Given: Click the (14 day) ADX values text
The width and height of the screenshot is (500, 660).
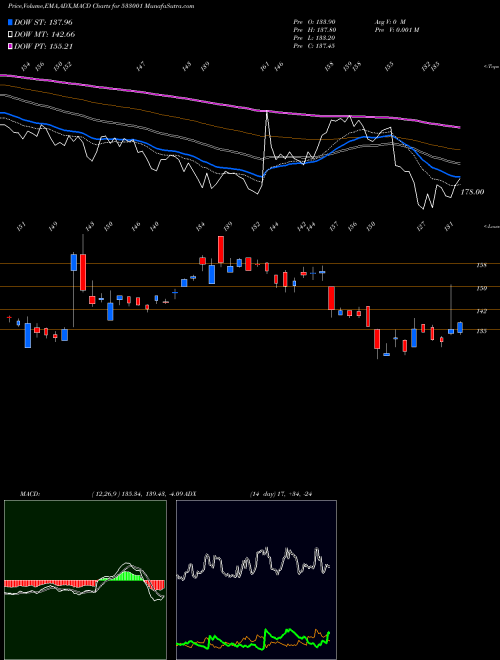Looking at the screenshot, I should [282, 494].
